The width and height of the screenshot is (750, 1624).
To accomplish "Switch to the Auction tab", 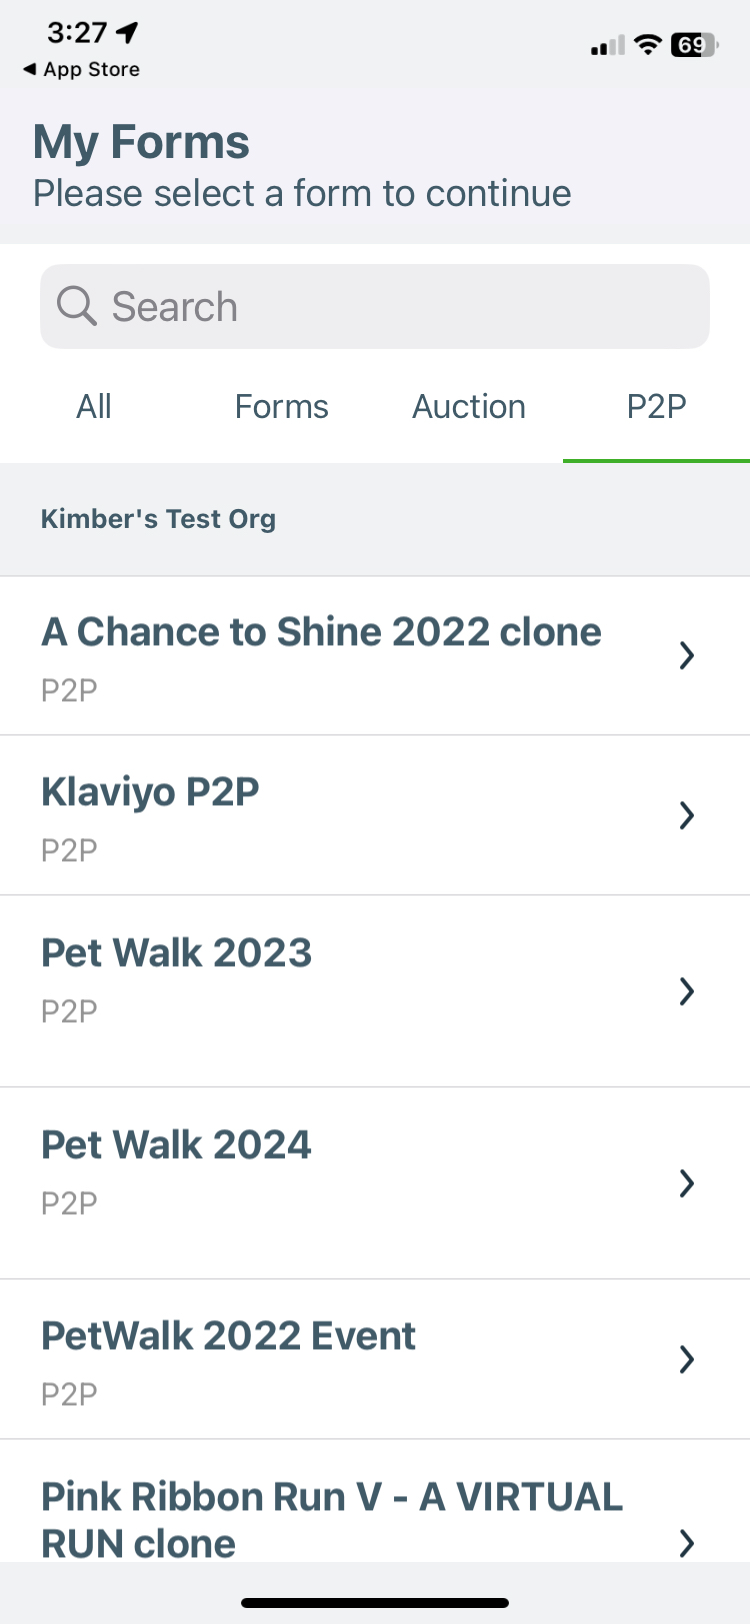I will click(x=469, y=407).
